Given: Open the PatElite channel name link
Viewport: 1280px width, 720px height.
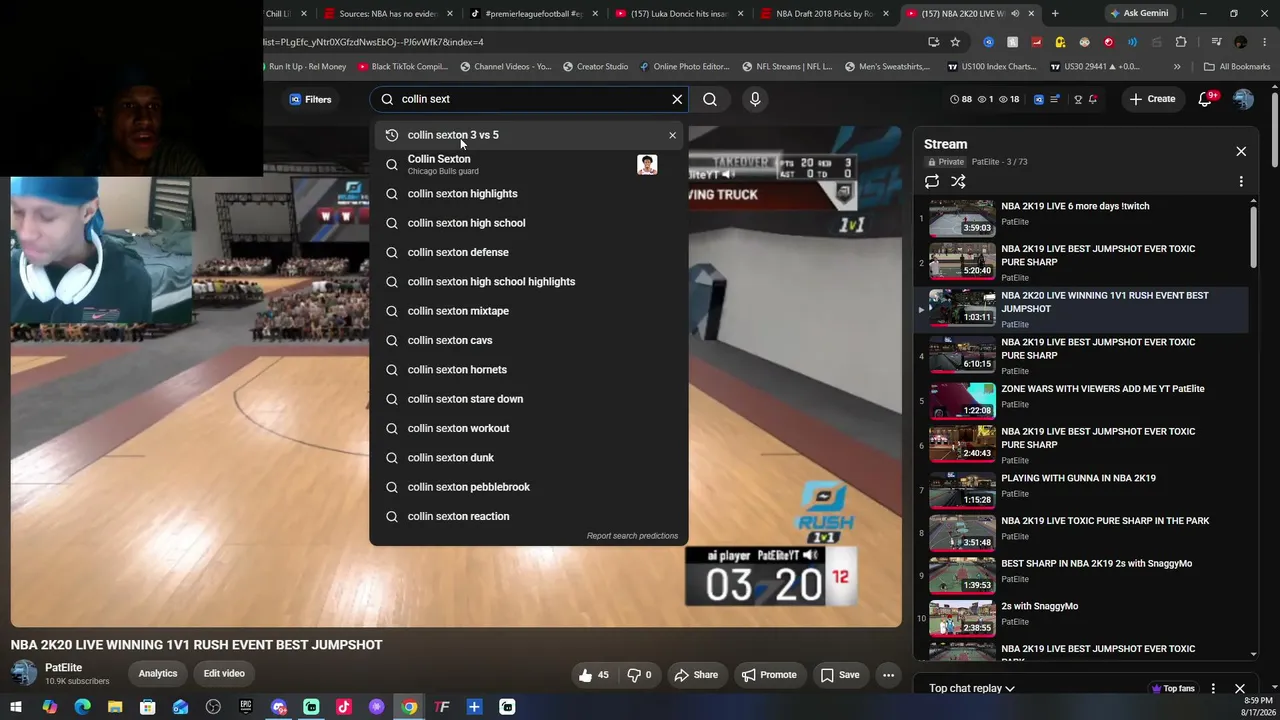Looking at the screenshot, I should coord(63,668).
